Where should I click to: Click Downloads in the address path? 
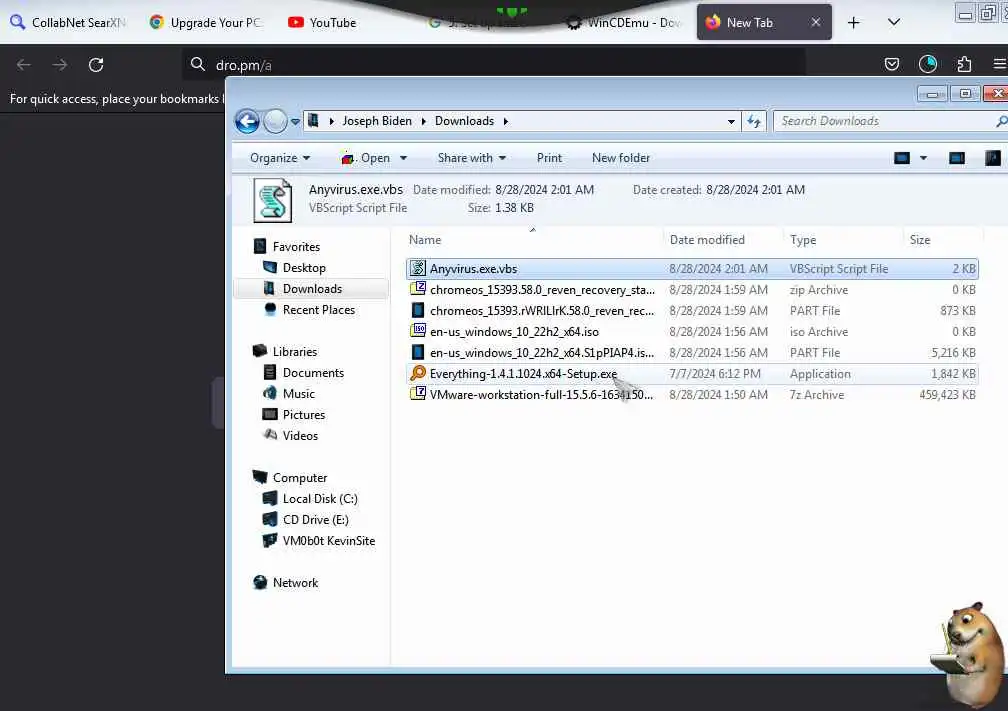click(x=464, y=121)
